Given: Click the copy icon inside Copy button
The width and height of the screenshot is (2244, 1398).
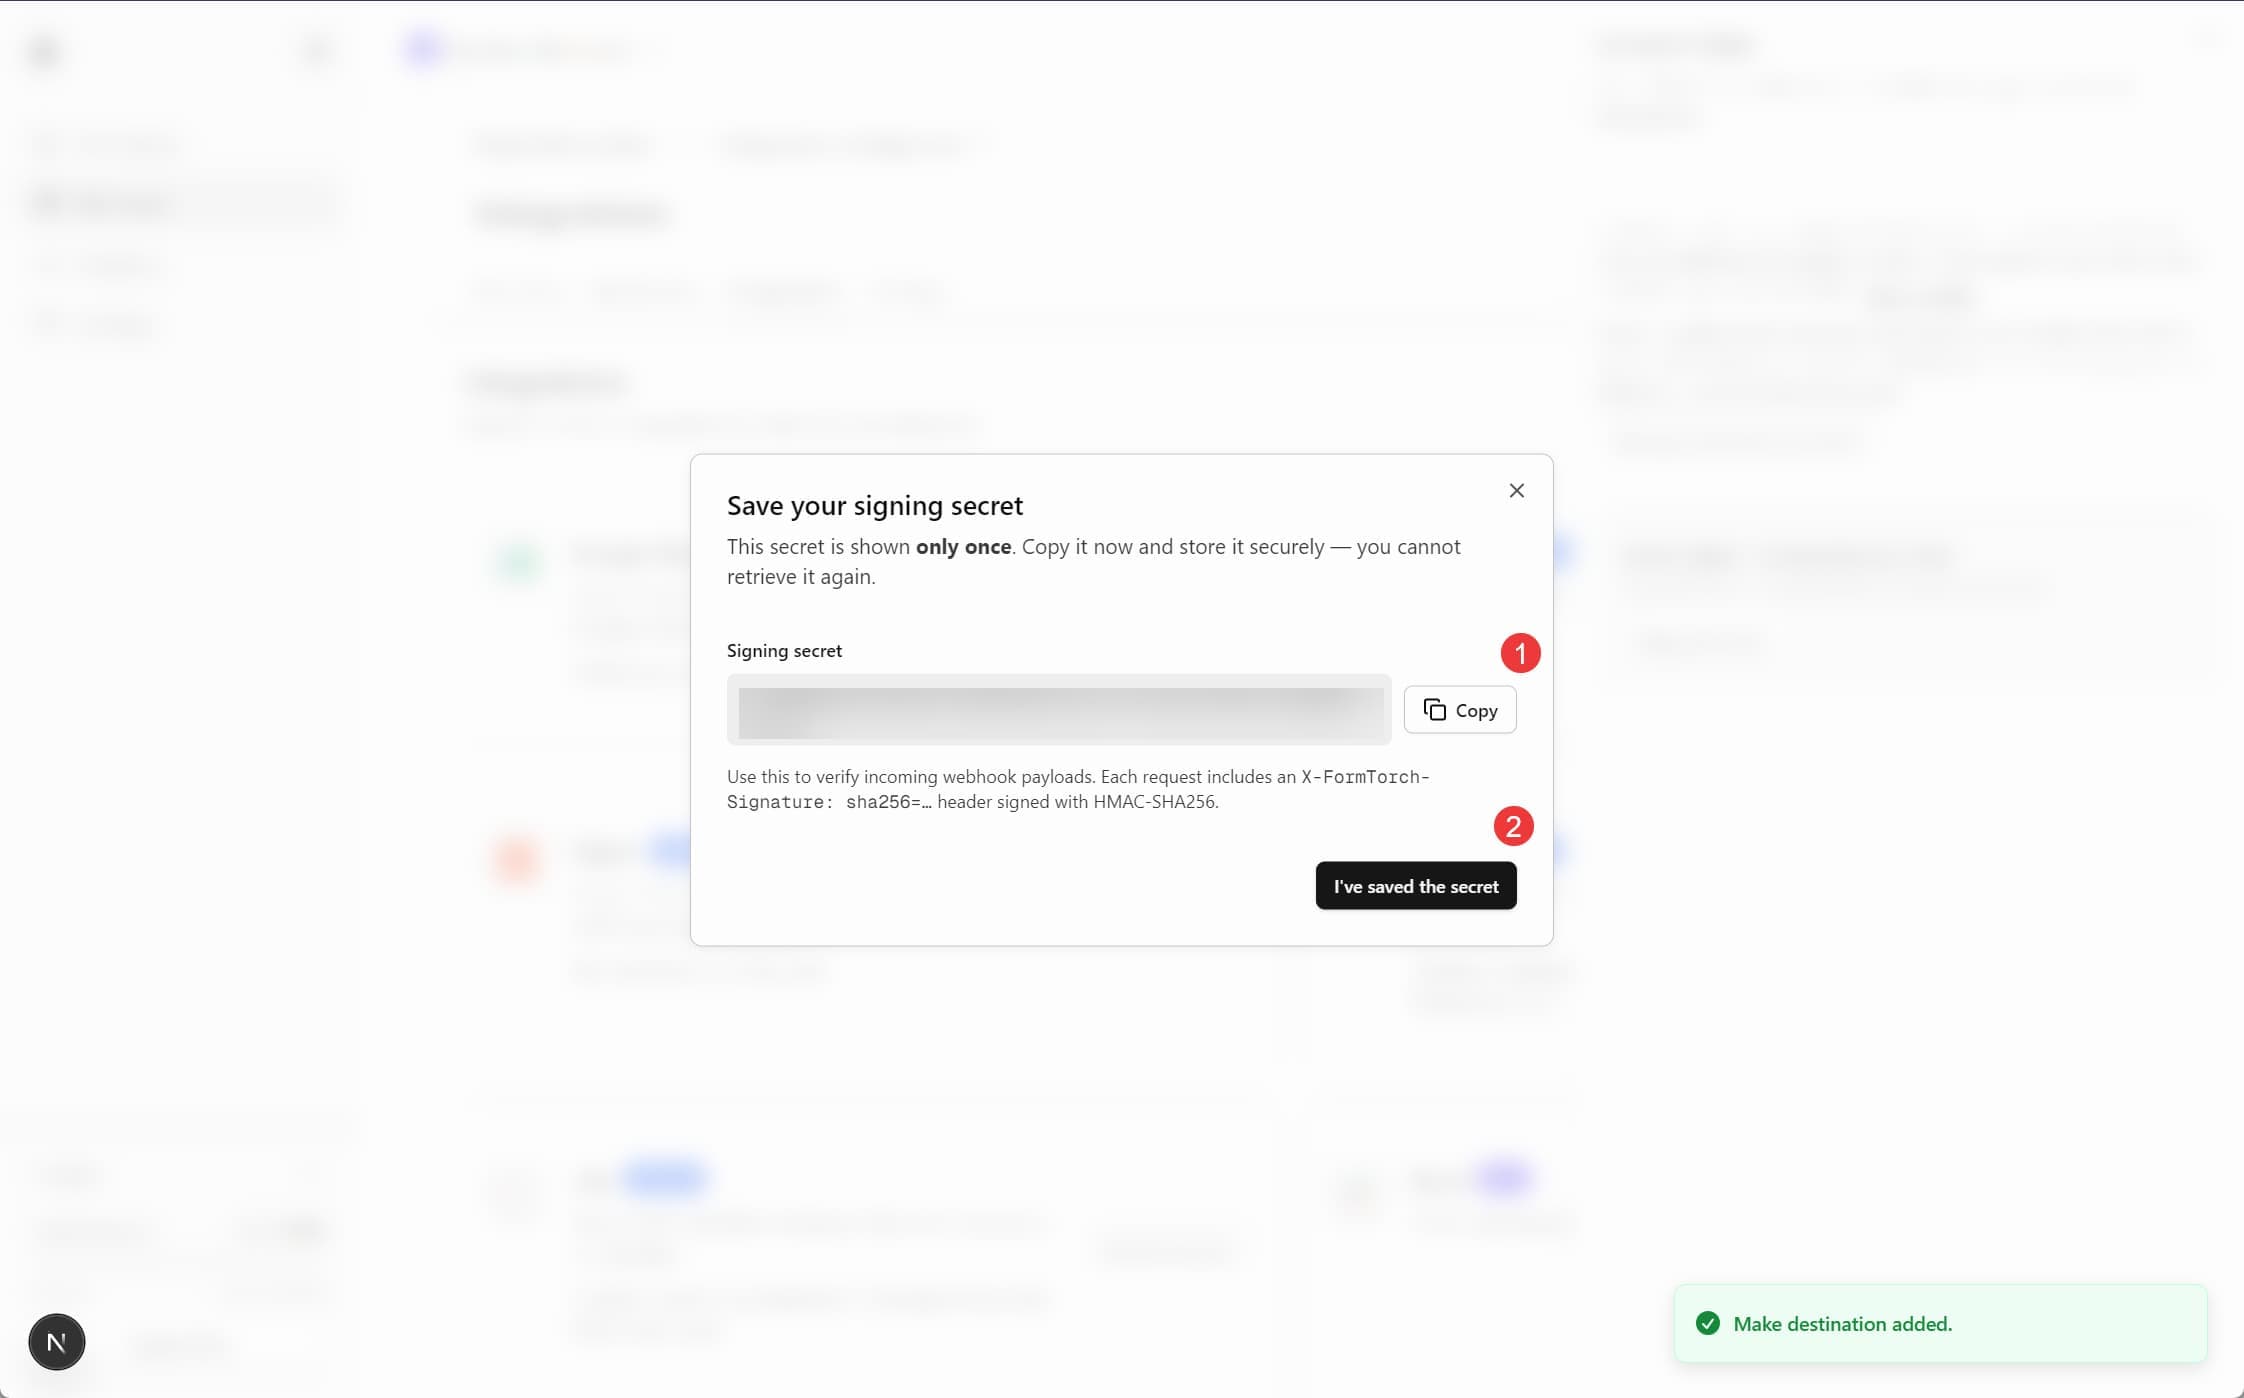Looking at the screenshot, I should coord(1435,710).
